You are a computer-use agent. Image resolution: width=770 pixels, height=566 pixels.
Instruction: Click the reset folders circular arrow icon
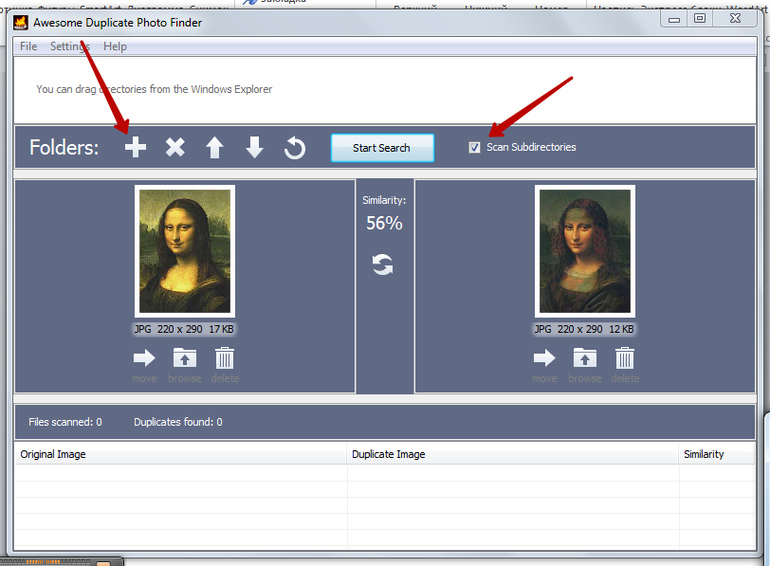(294, 148)
